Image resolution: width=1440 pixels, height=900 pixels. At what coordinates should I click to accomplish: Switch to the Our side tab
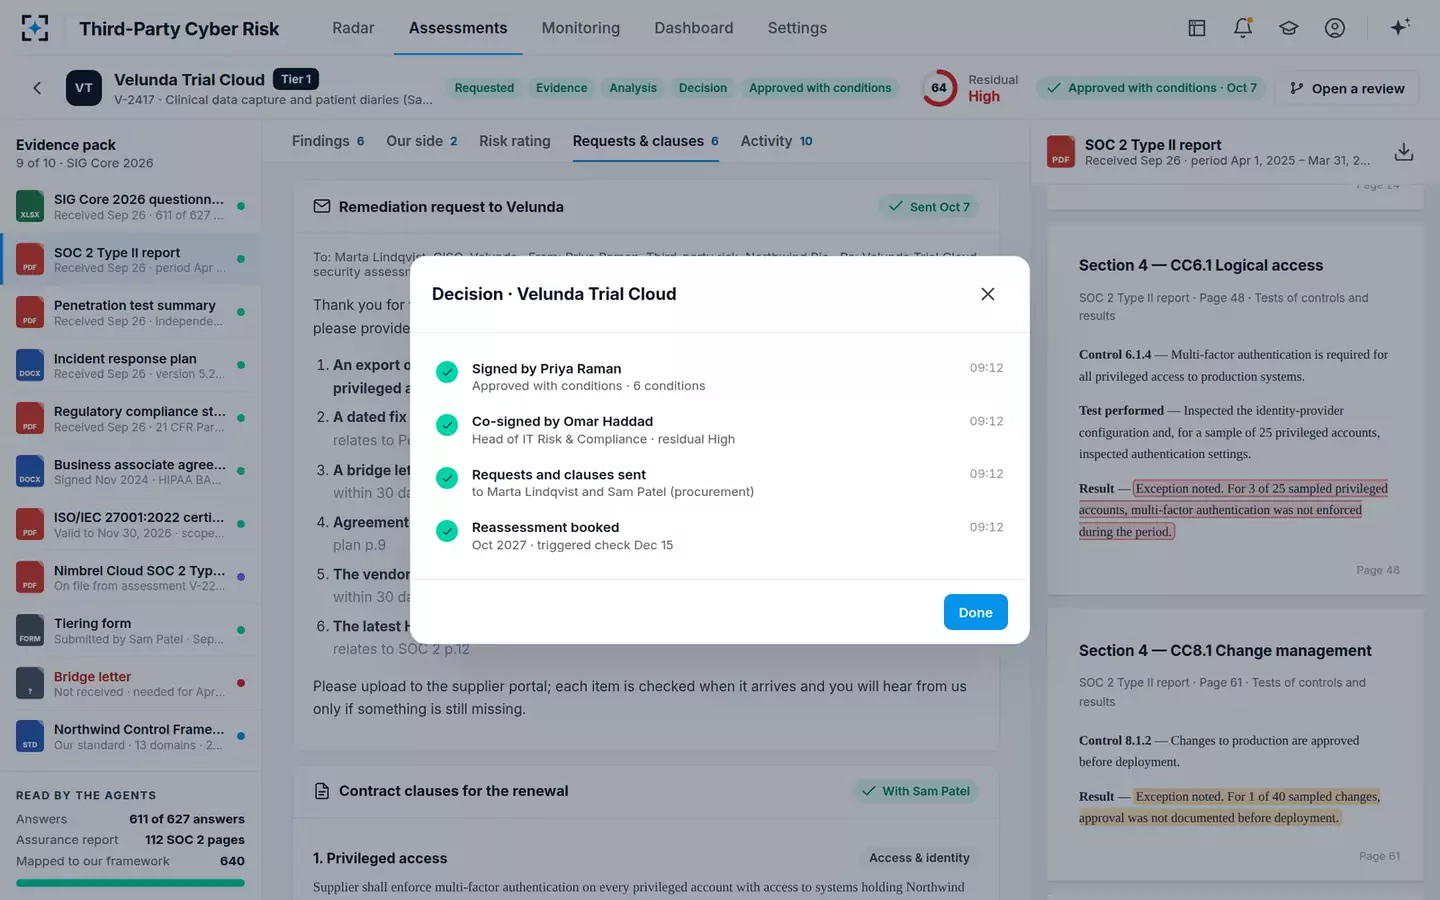click(422, 141)
